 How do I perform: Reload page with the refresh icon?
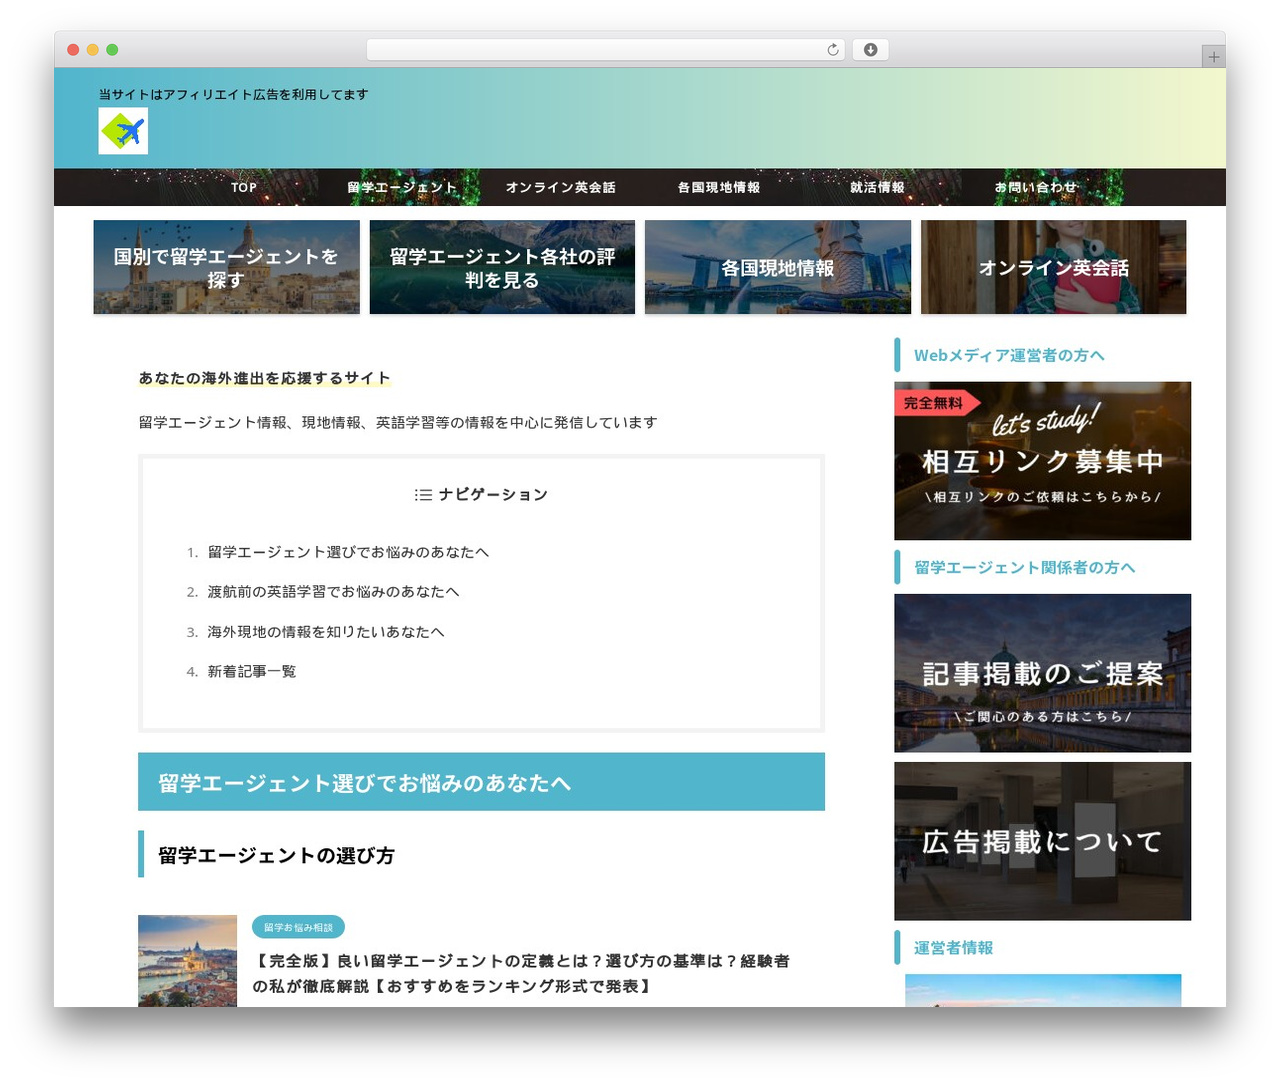832,50
